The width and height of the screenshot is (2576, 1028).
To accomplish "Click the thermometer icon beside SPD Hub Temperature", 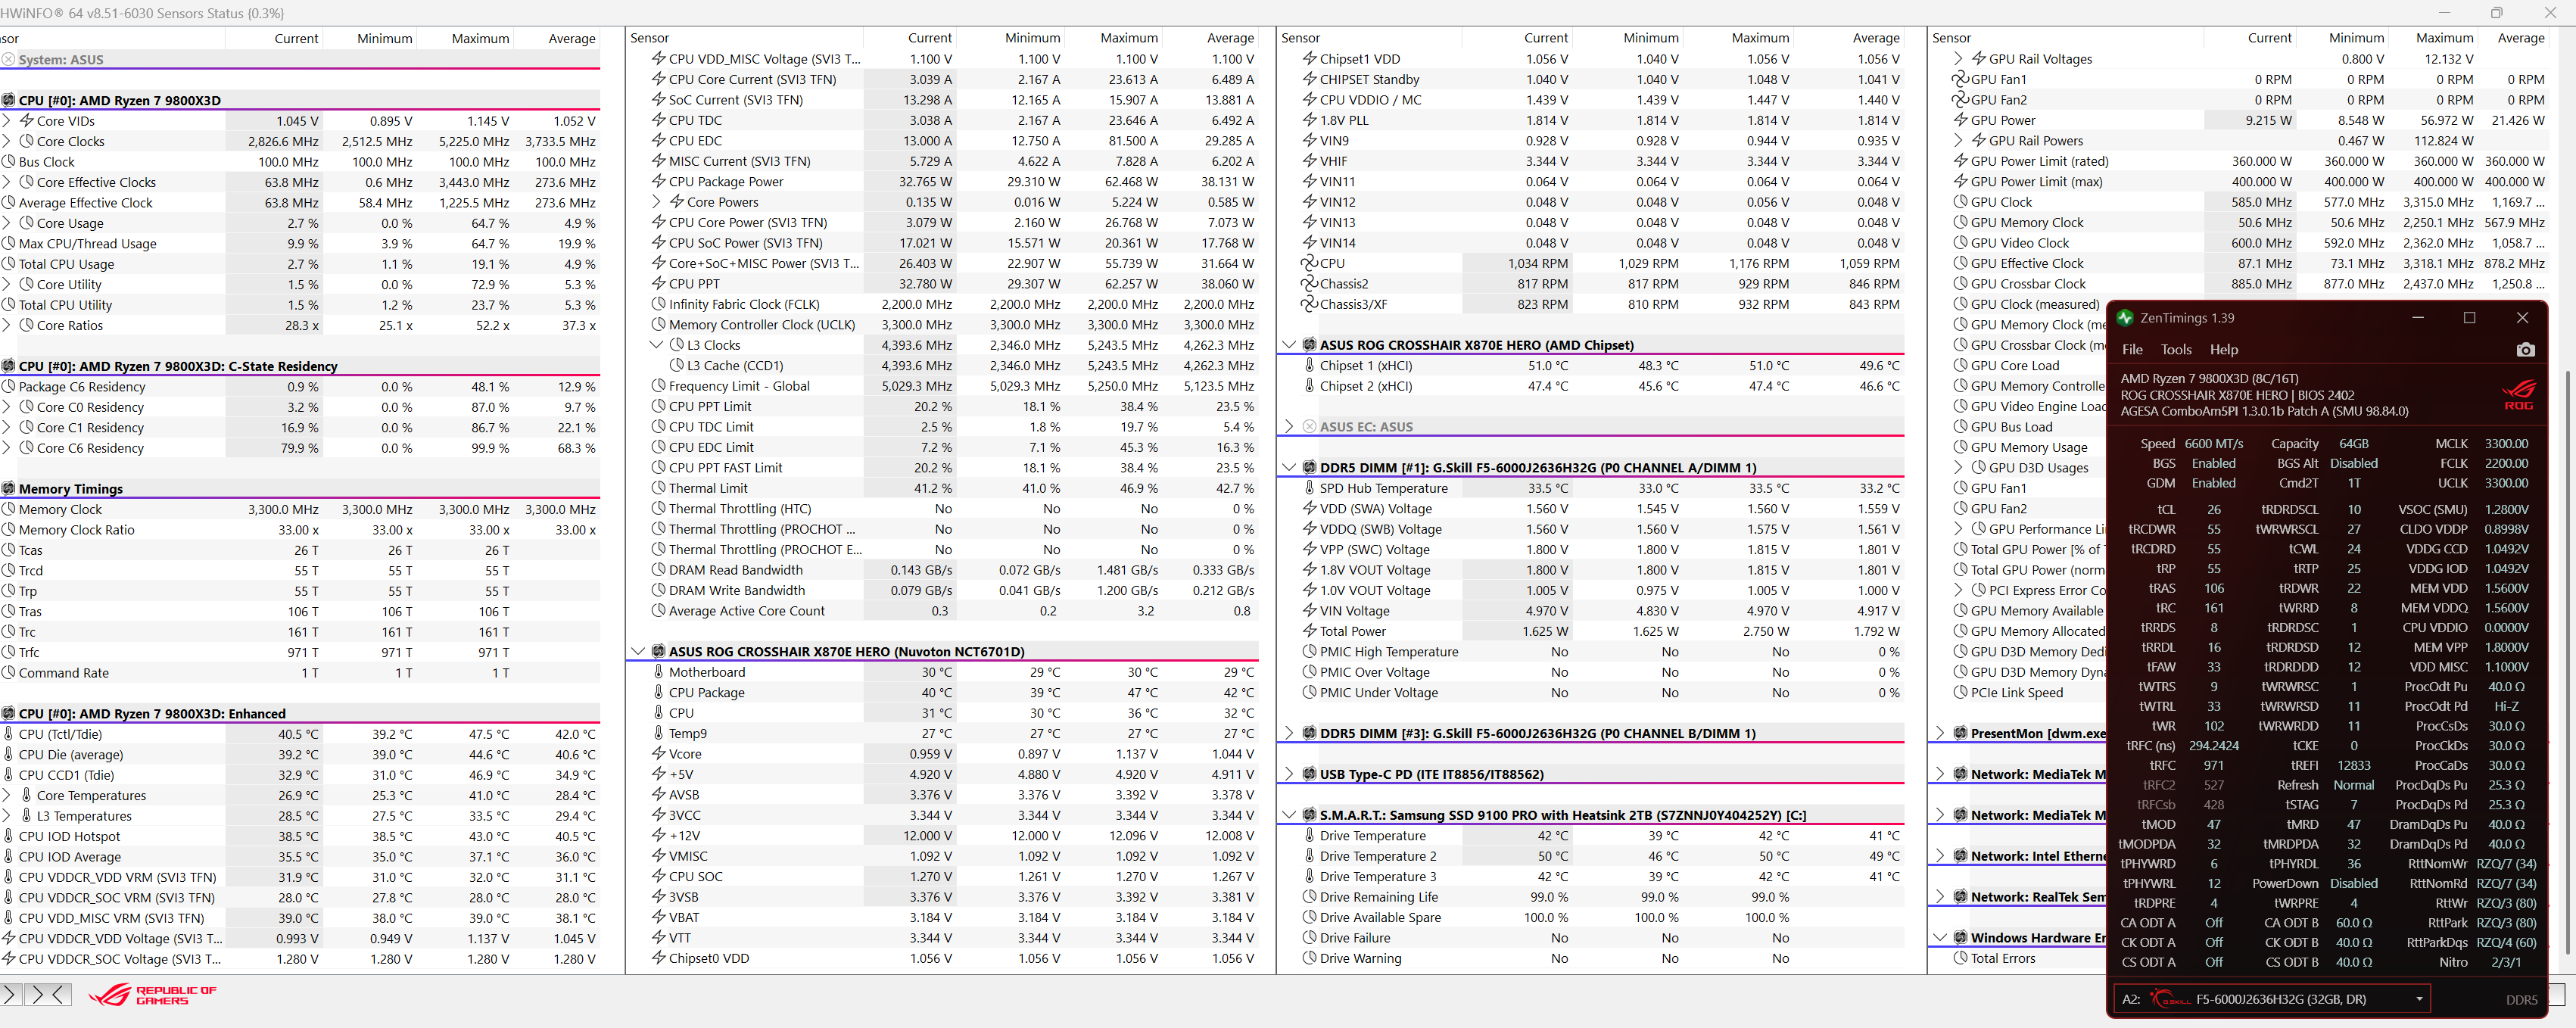I will (x=1309, y=488).
